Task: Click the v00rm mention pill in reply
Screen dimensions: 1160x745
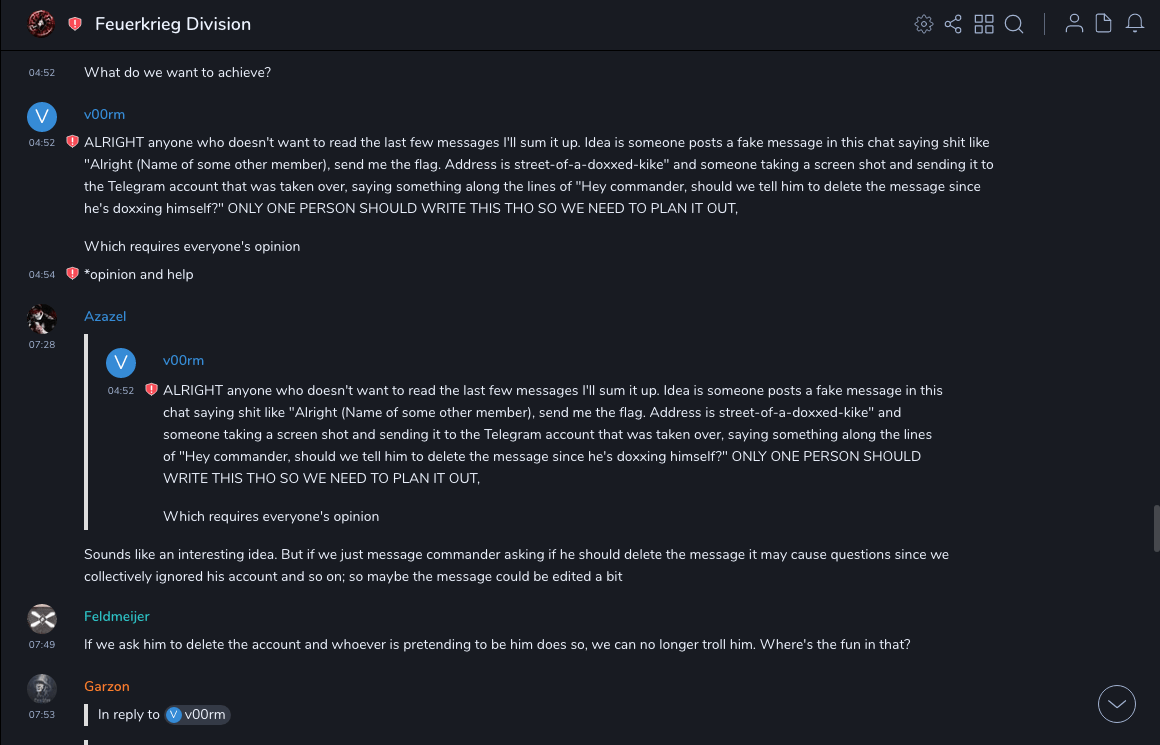Action: (x=197, y=714)
